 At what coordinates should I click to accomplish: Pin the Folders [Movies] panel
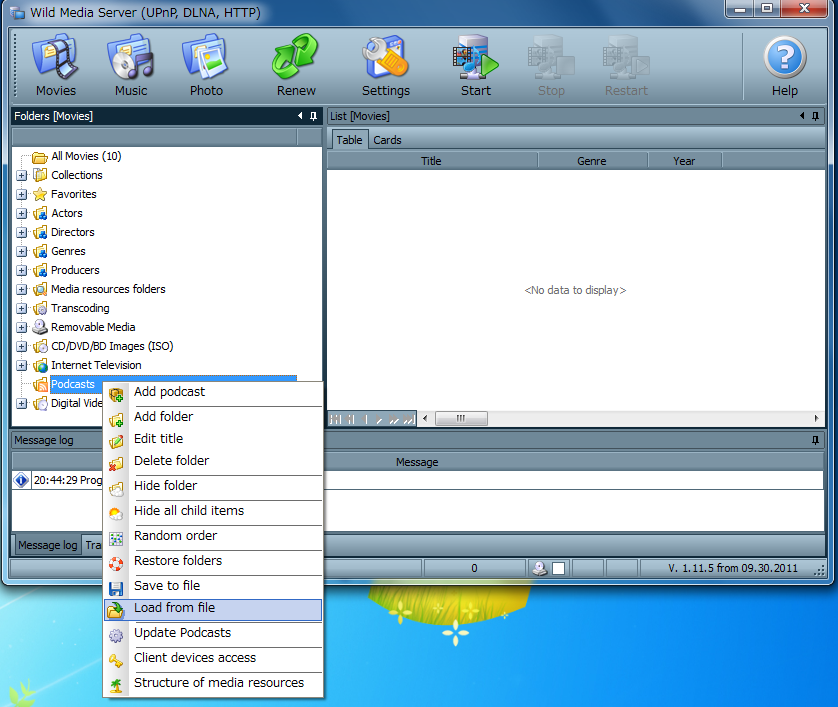point(314,116)
